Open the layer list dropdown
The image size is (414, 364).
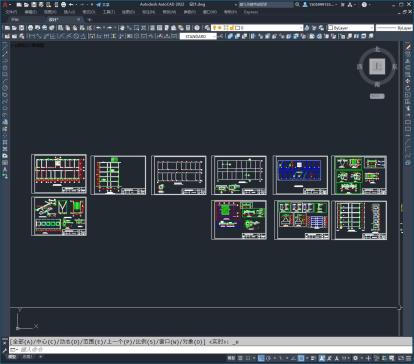[x=301, y=28]
